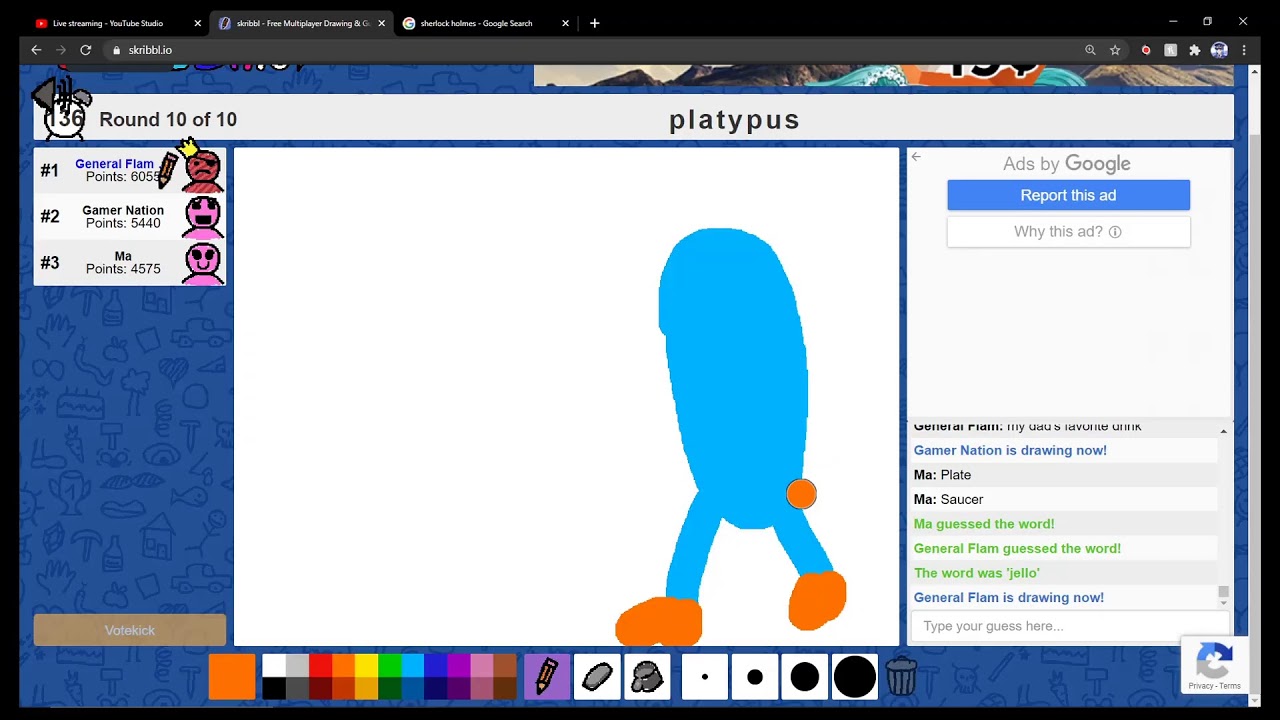Select the paint bucket fill tool
The width and height of the screenshot is (1280, 720).
(x=647, y=677)
